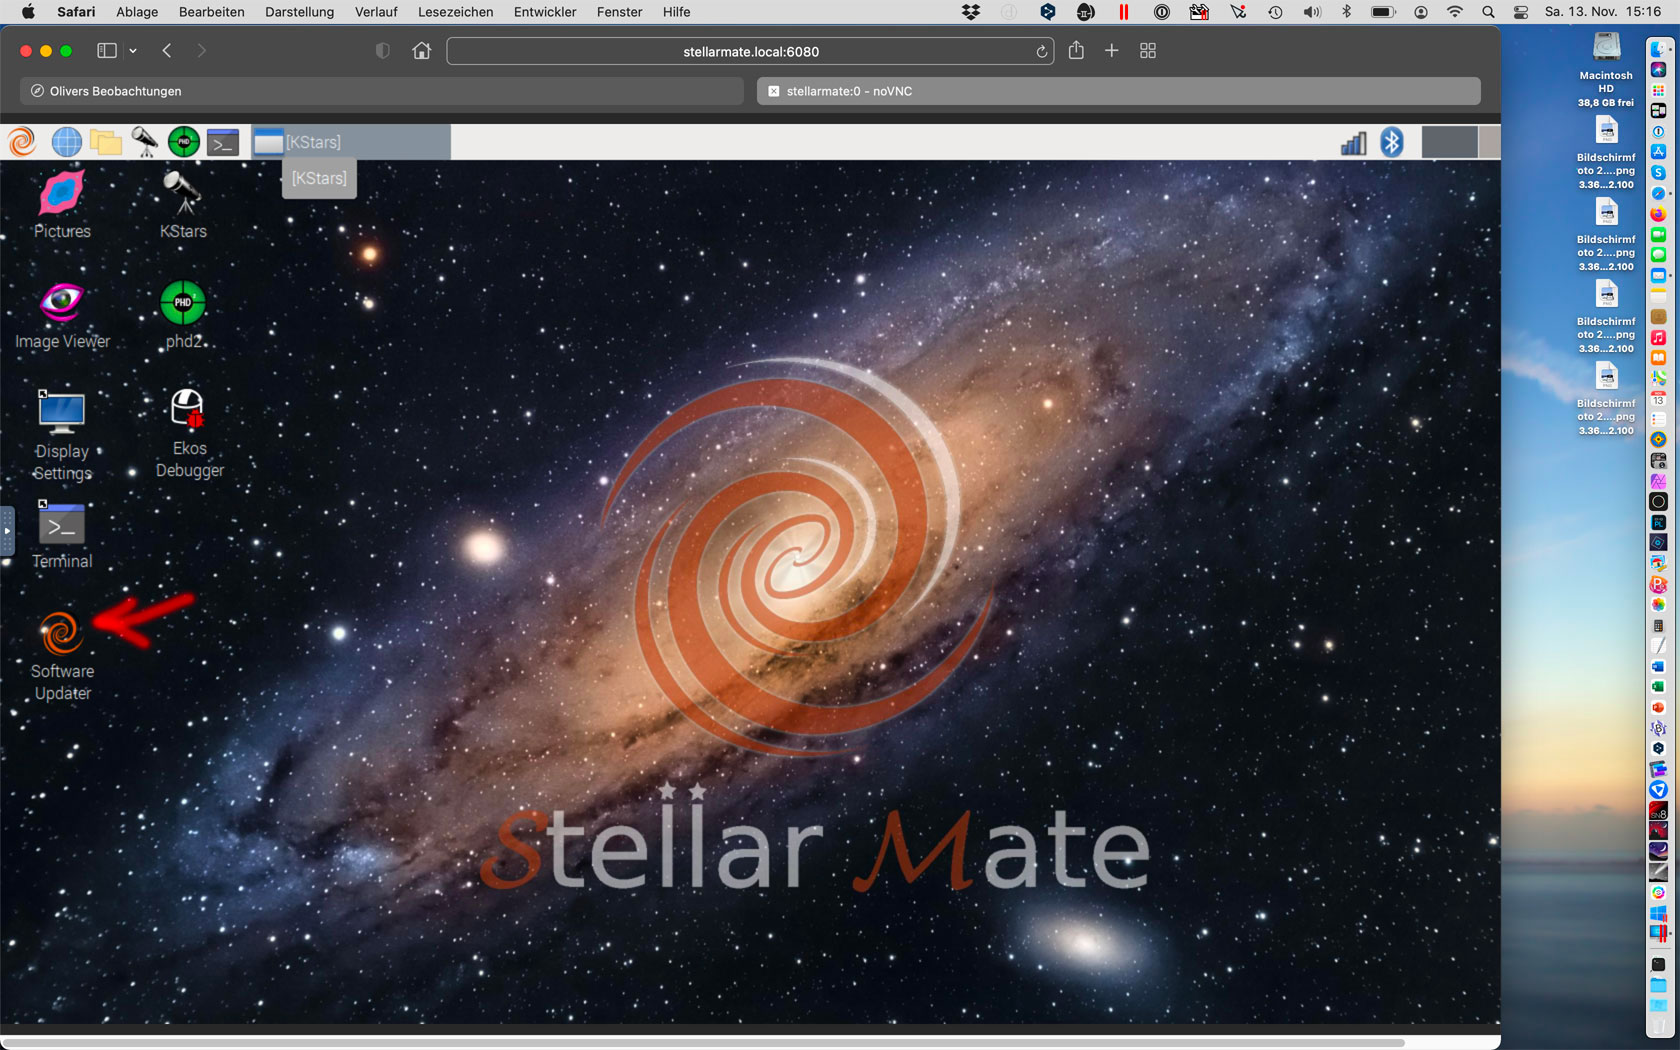
Task: Close the stellarmate:0 - noVNC tab
Action: [x=773, y=91]
